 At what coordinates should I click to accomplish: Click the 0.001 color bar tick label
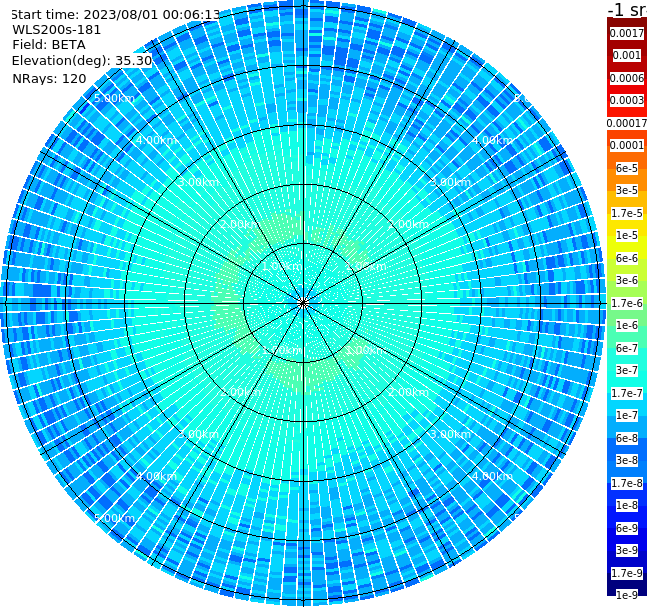coord(627,55)
